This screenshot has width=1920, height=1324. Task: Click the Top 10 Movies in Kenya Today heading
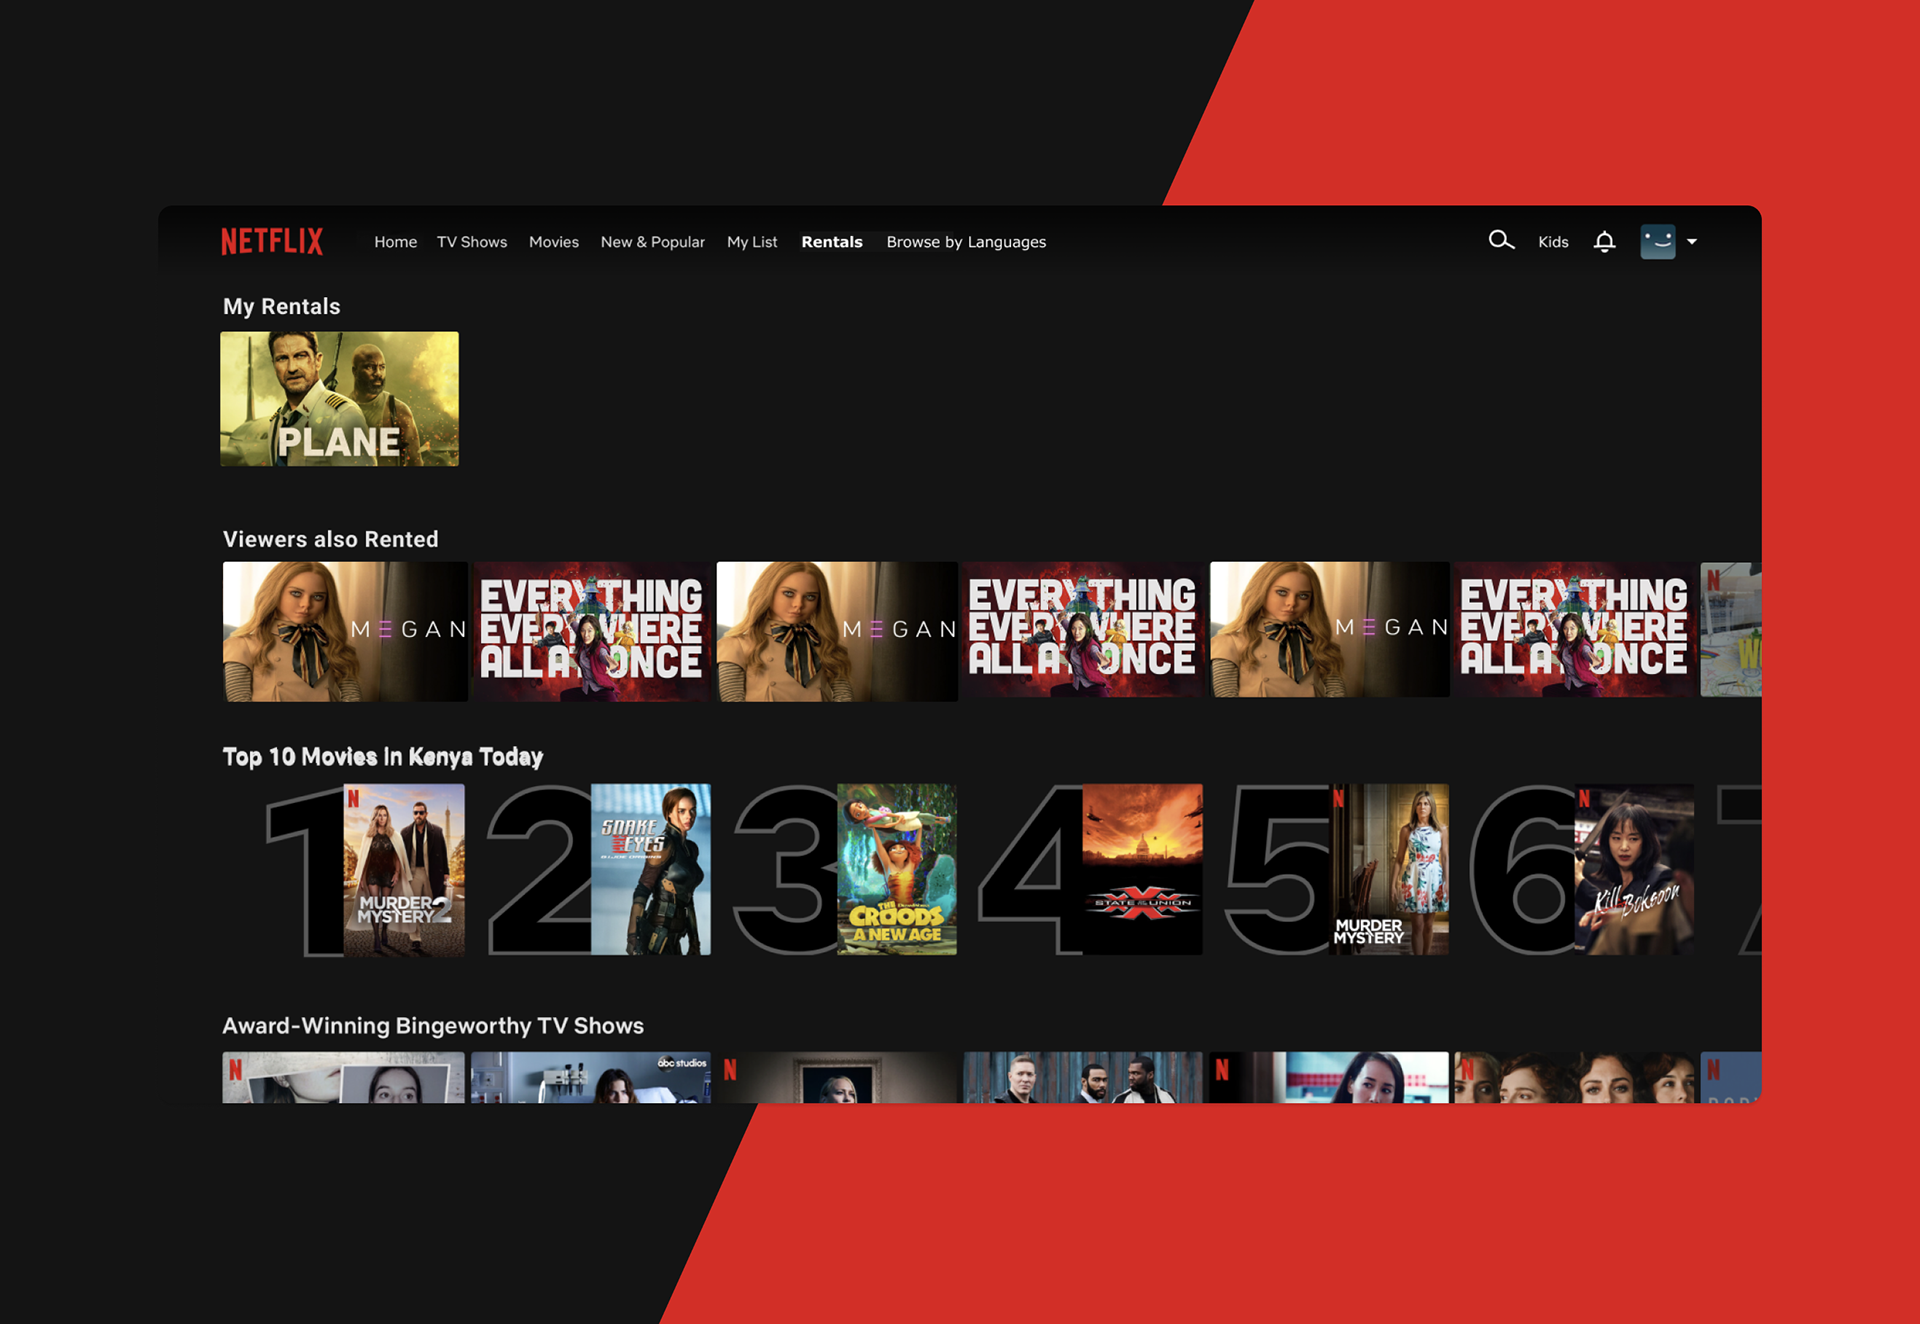(382, 756)
